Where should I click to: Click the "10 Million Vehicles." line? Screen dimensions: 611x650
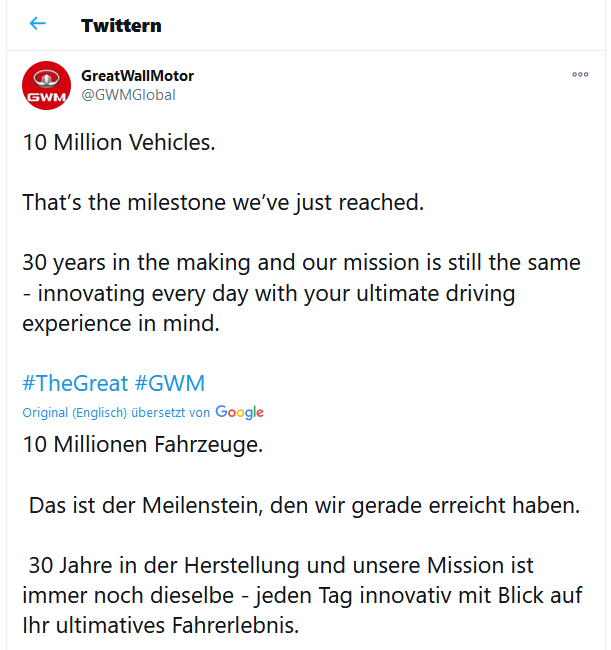click(x=119, y=142)
